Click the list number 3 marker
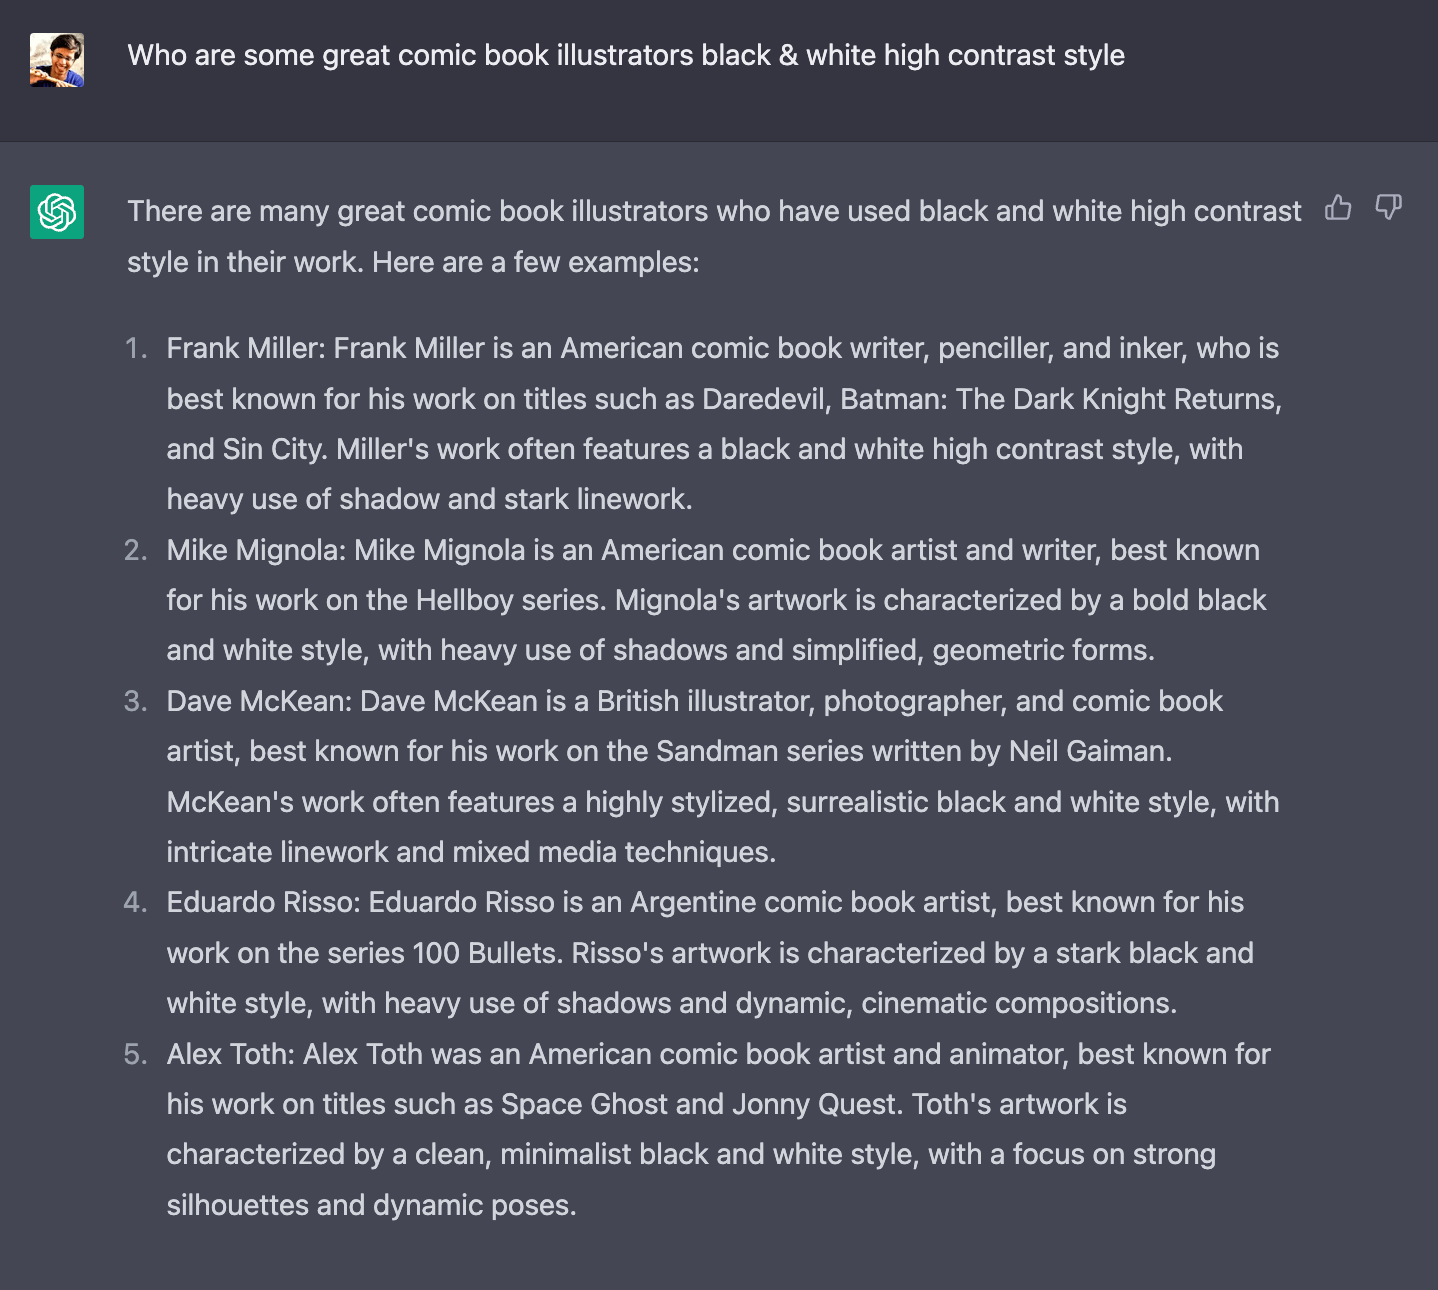This screenshot has width=1438, height=1290. [136, 701]
